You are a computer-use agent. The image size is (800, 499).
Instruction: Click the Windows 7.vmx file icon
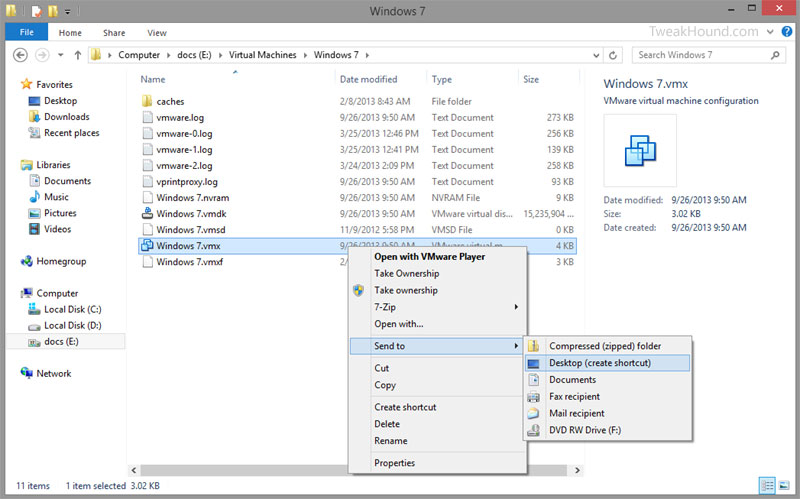[147, 245]
